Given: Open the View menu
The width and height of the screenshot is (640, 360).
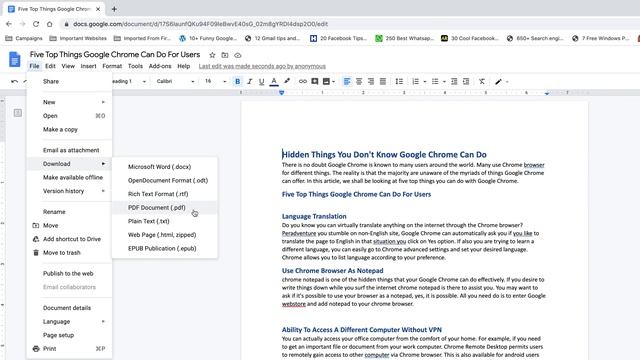Looking at the screenshot, I should 68,66.
